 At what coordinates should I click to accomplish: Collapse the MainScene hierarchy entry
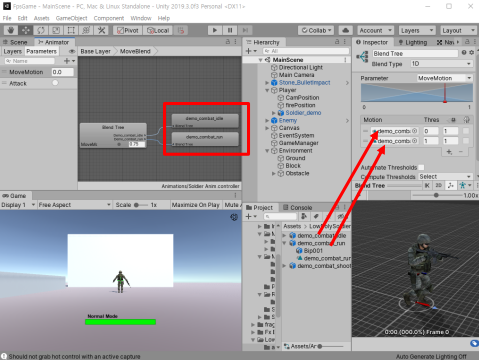tap(260, 60)
